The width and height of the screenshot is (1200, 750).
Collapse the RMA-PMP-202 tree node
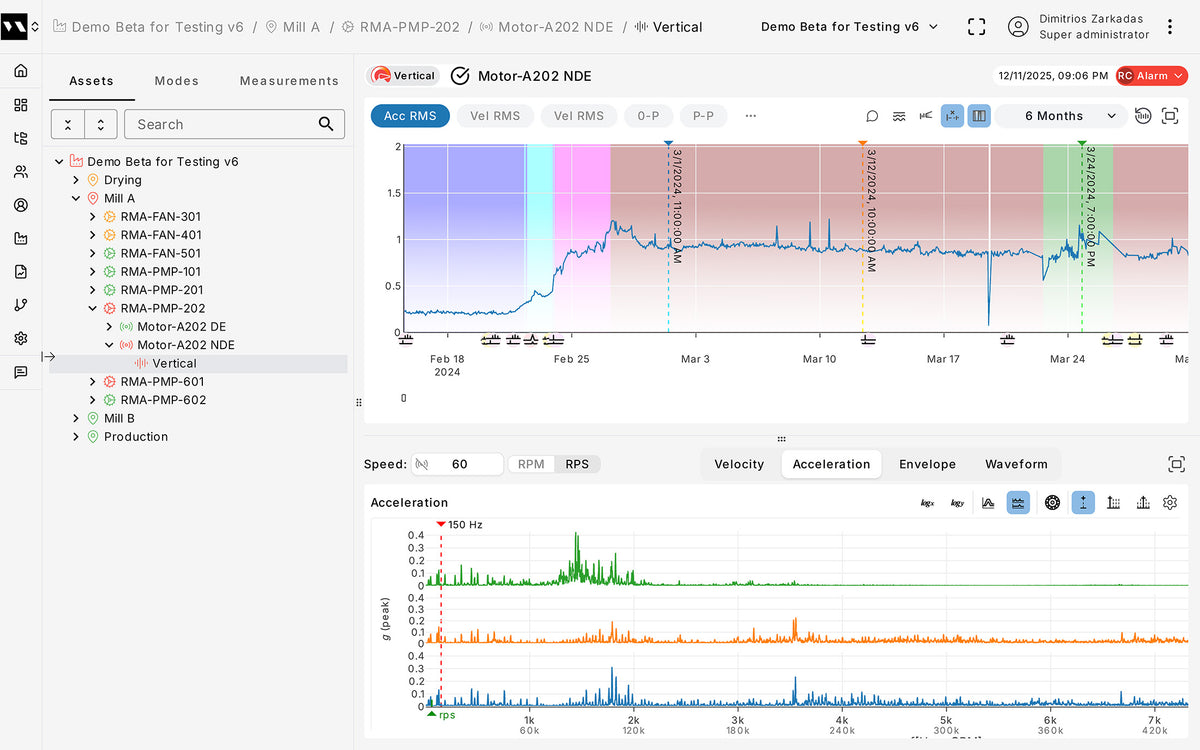point(93,308)
